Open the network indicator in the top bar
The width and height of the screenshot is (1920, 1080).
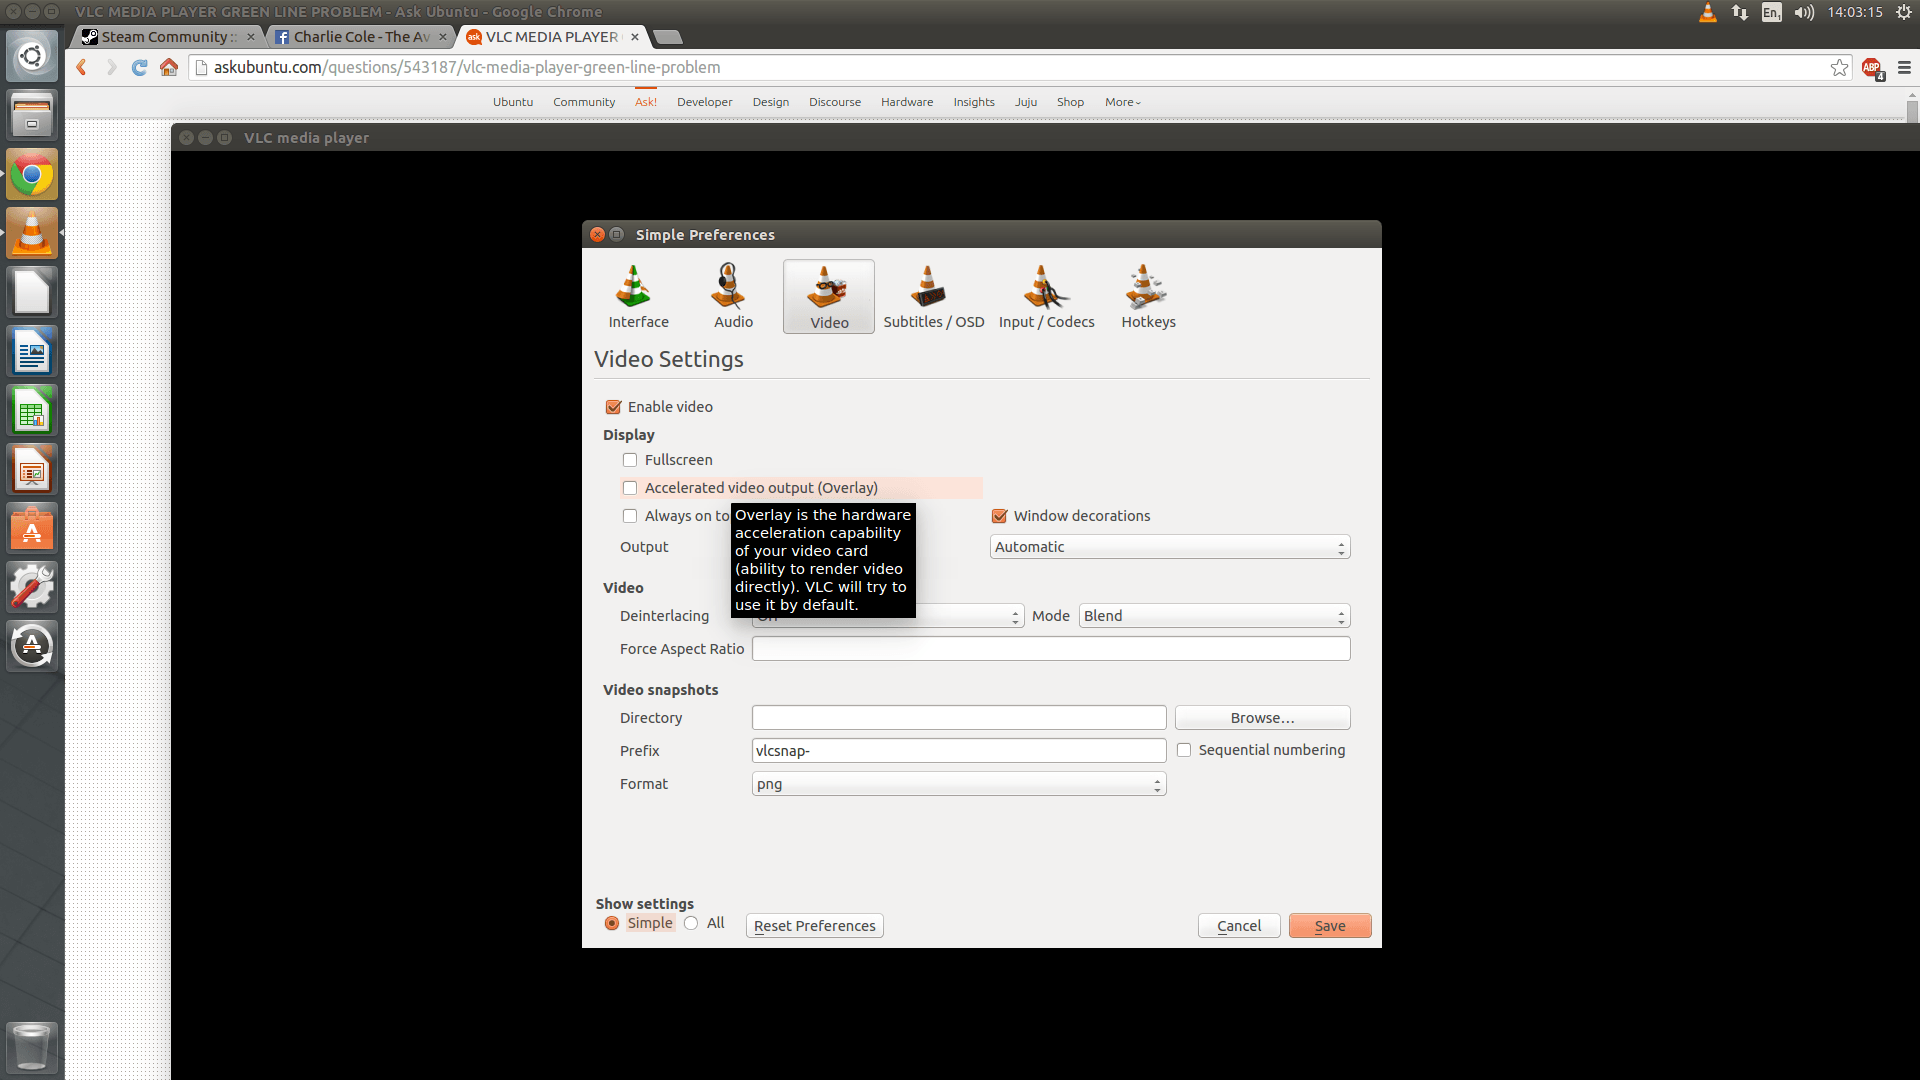[1740, 12]
